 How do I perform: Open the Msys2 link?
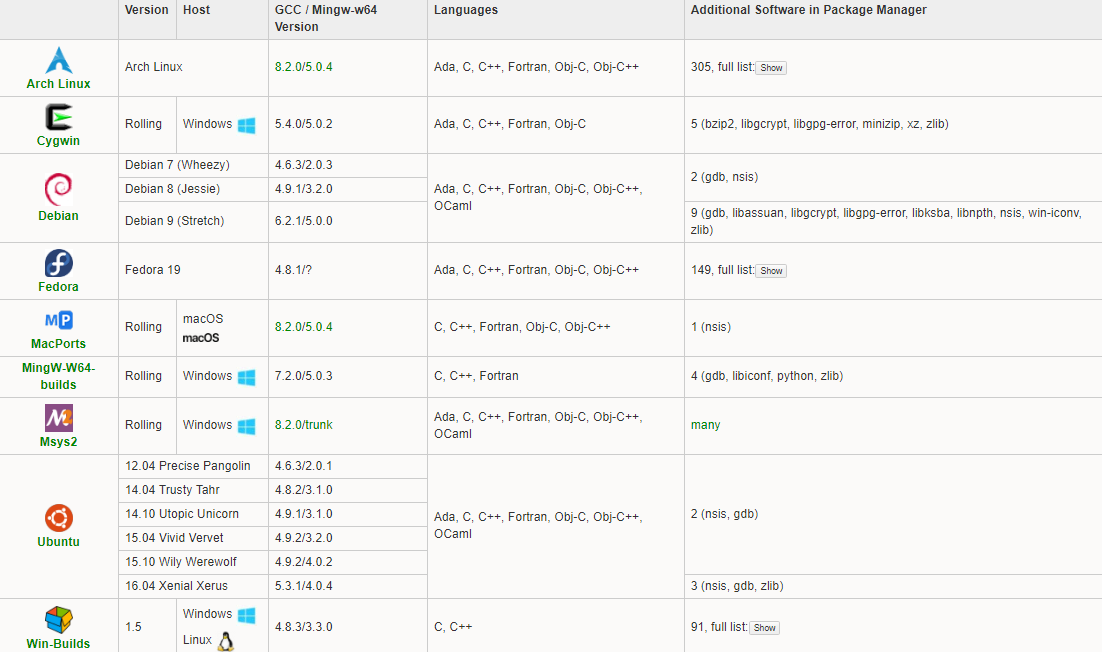tap(58, 442)
